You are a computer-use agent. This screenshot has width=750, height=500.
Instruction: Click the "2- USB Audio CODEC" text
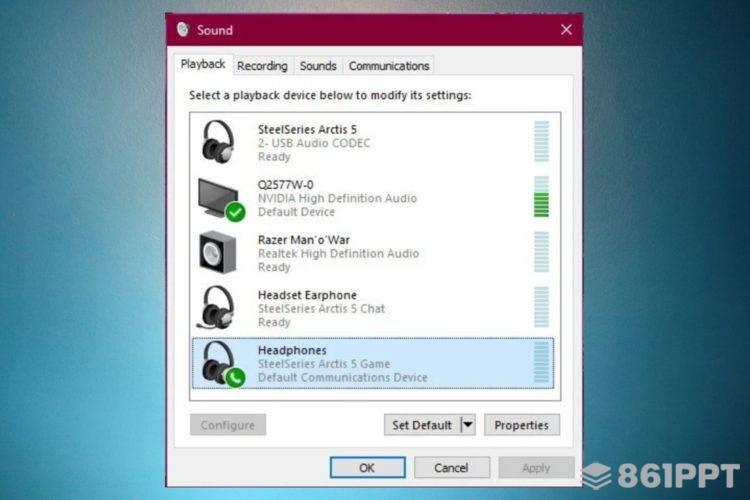314,143
